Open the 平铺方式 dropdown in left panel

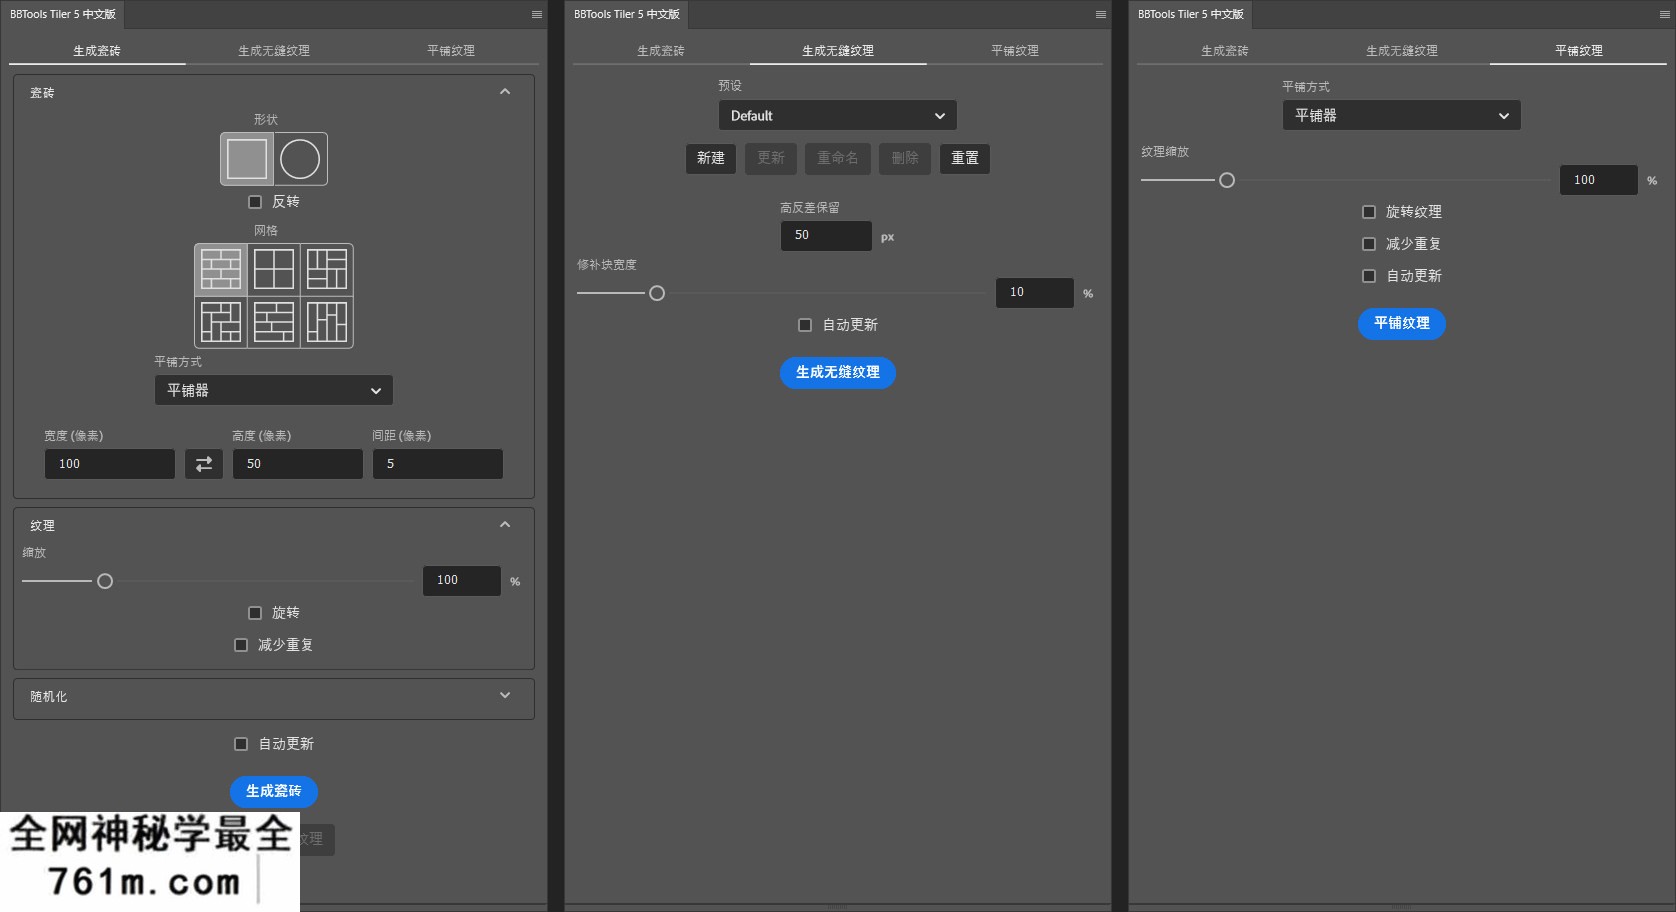pyautogui.click(x=274, y=390)
